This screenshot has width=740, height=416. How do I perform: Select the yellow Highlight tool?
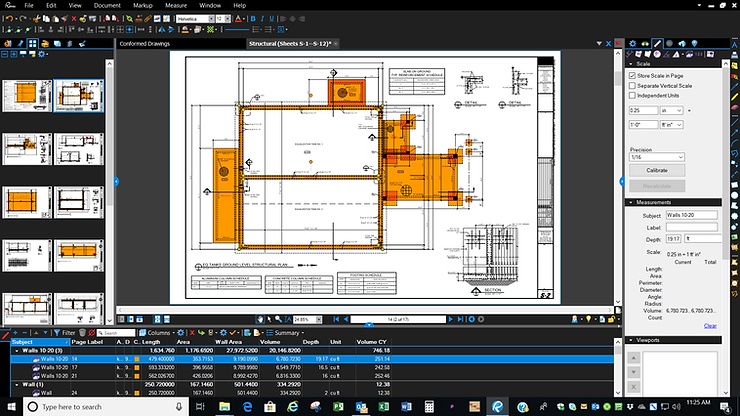pyautogui.click(x=735, y=97)
